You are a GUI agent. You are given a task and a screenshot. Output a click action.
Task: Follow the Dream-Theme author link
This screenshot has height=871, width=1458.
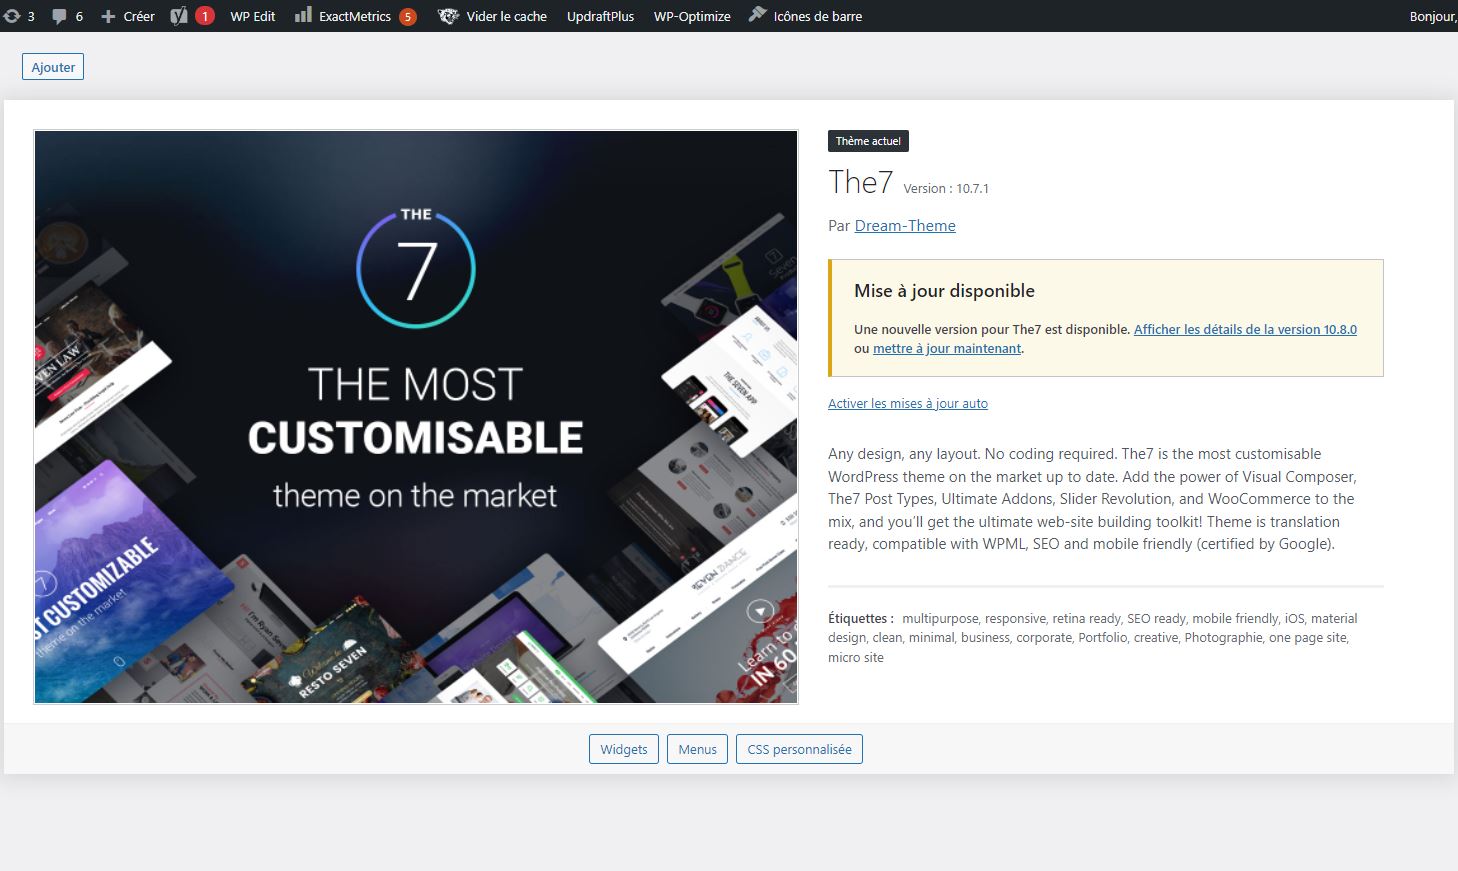click(x=905, y=226)
